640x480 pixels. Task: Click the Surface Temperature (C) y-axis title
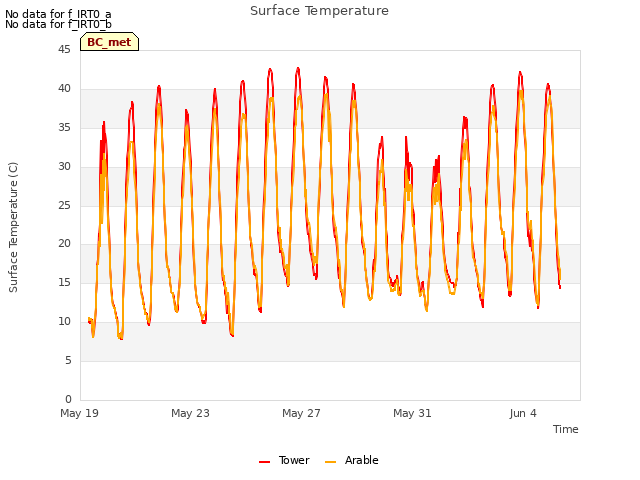13,227
